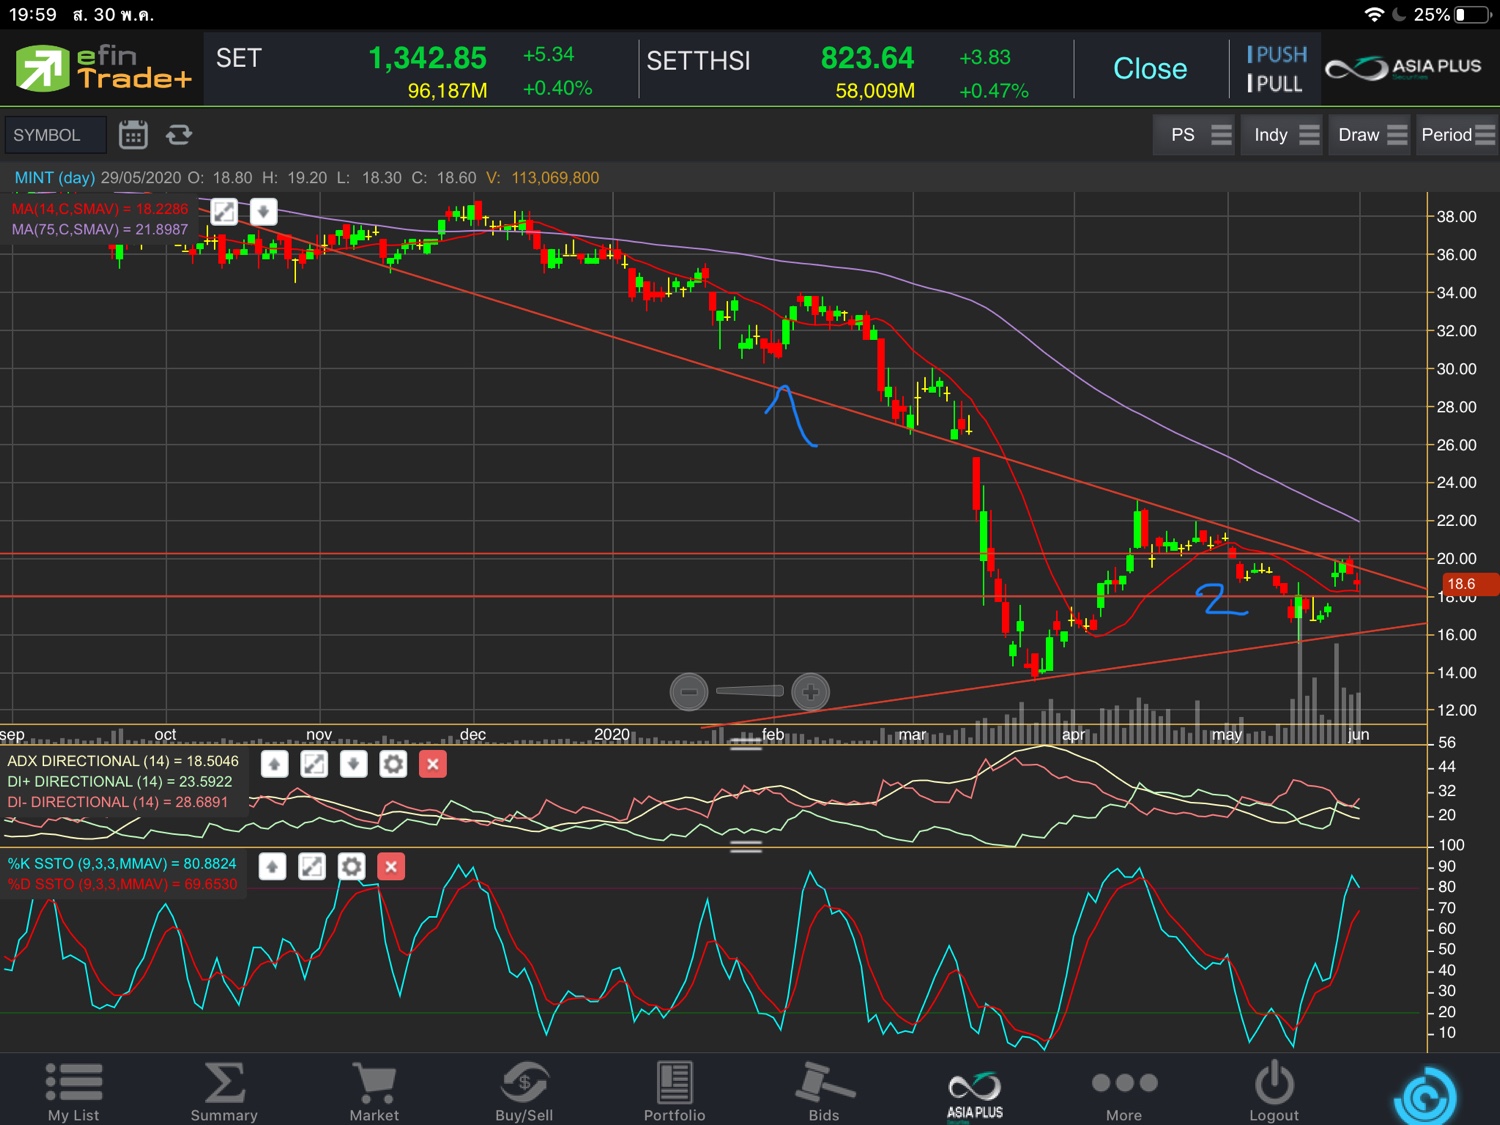Expand the MA chart panel to fullscreen
The image size is (1500, 1125).
click(x=224, y=211)
